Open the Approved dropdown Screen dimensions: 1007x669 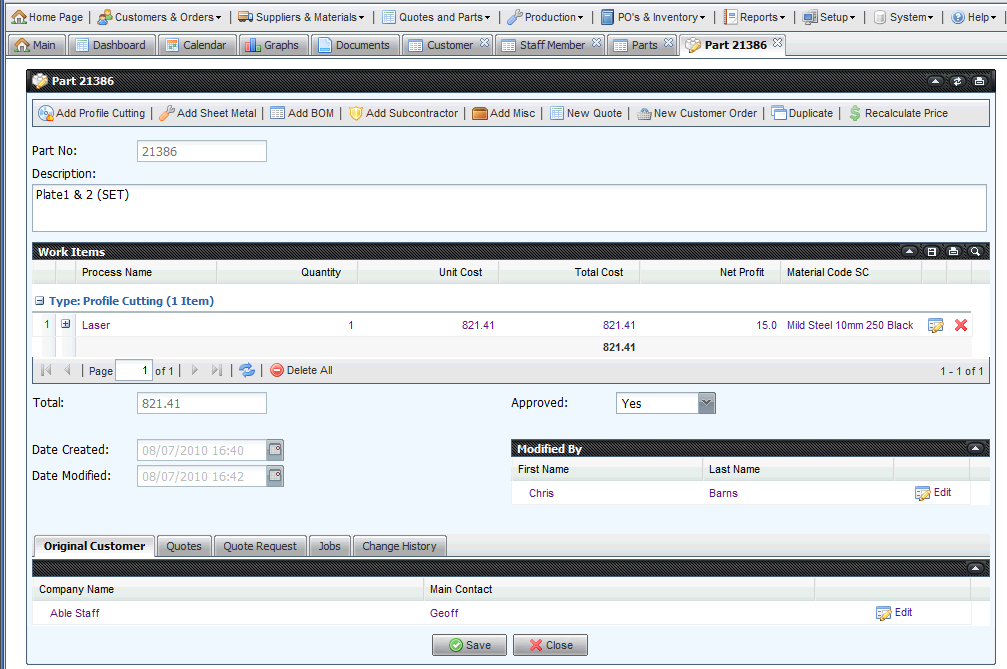[706, 403]
